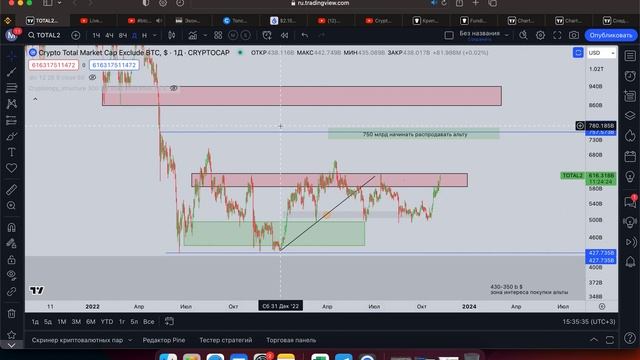Set range to Все
Viewport: 640px width, 360px height.
pyautogui.click(x=149, y=322)
